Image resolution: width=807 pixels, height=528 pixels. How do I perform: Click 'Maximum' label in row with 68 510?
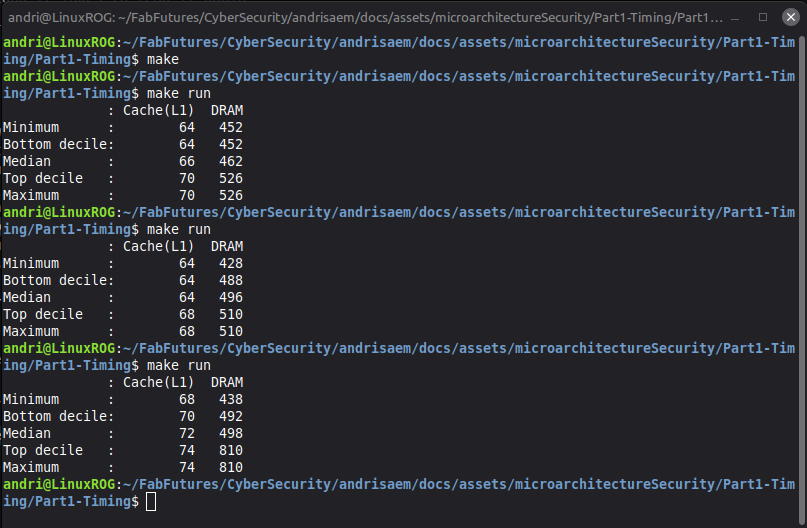pos(31,331)
